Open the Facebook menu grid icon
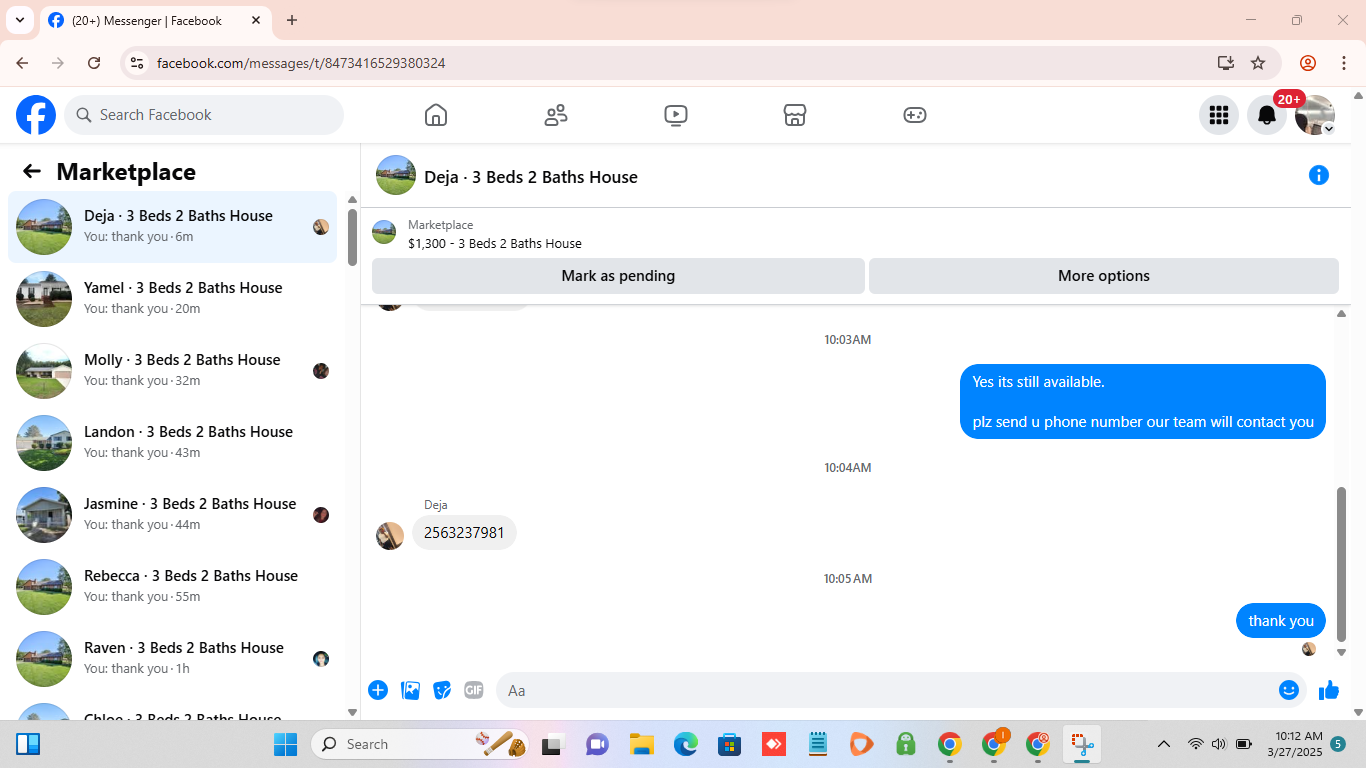The image size is (1366, 768). click(x=1219, y=115)
